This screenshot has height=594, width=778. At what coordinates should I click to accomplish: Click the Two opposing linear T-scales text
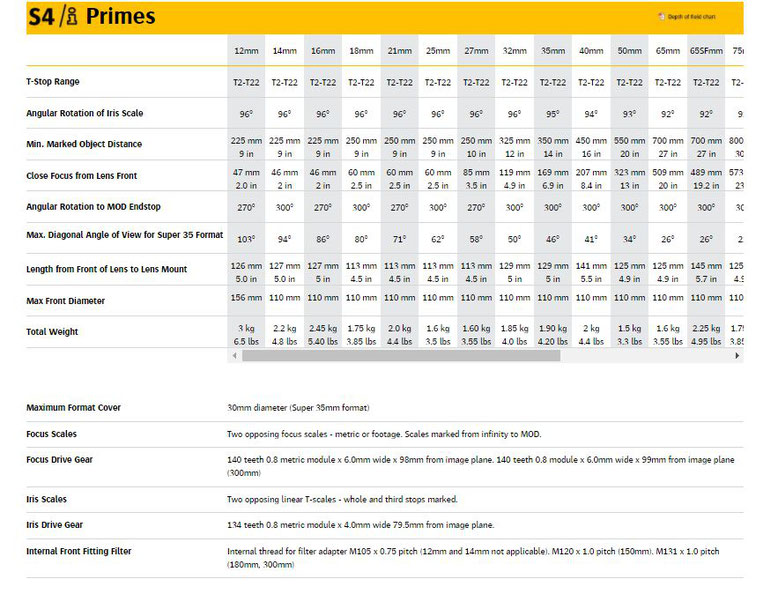click(342, 499)
